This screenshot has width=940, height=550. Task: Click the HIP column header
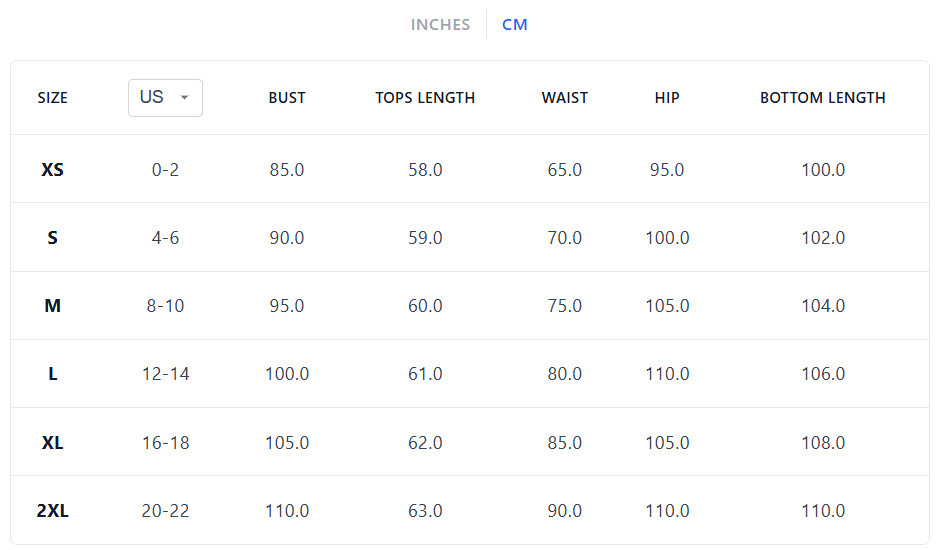point(667,98)
